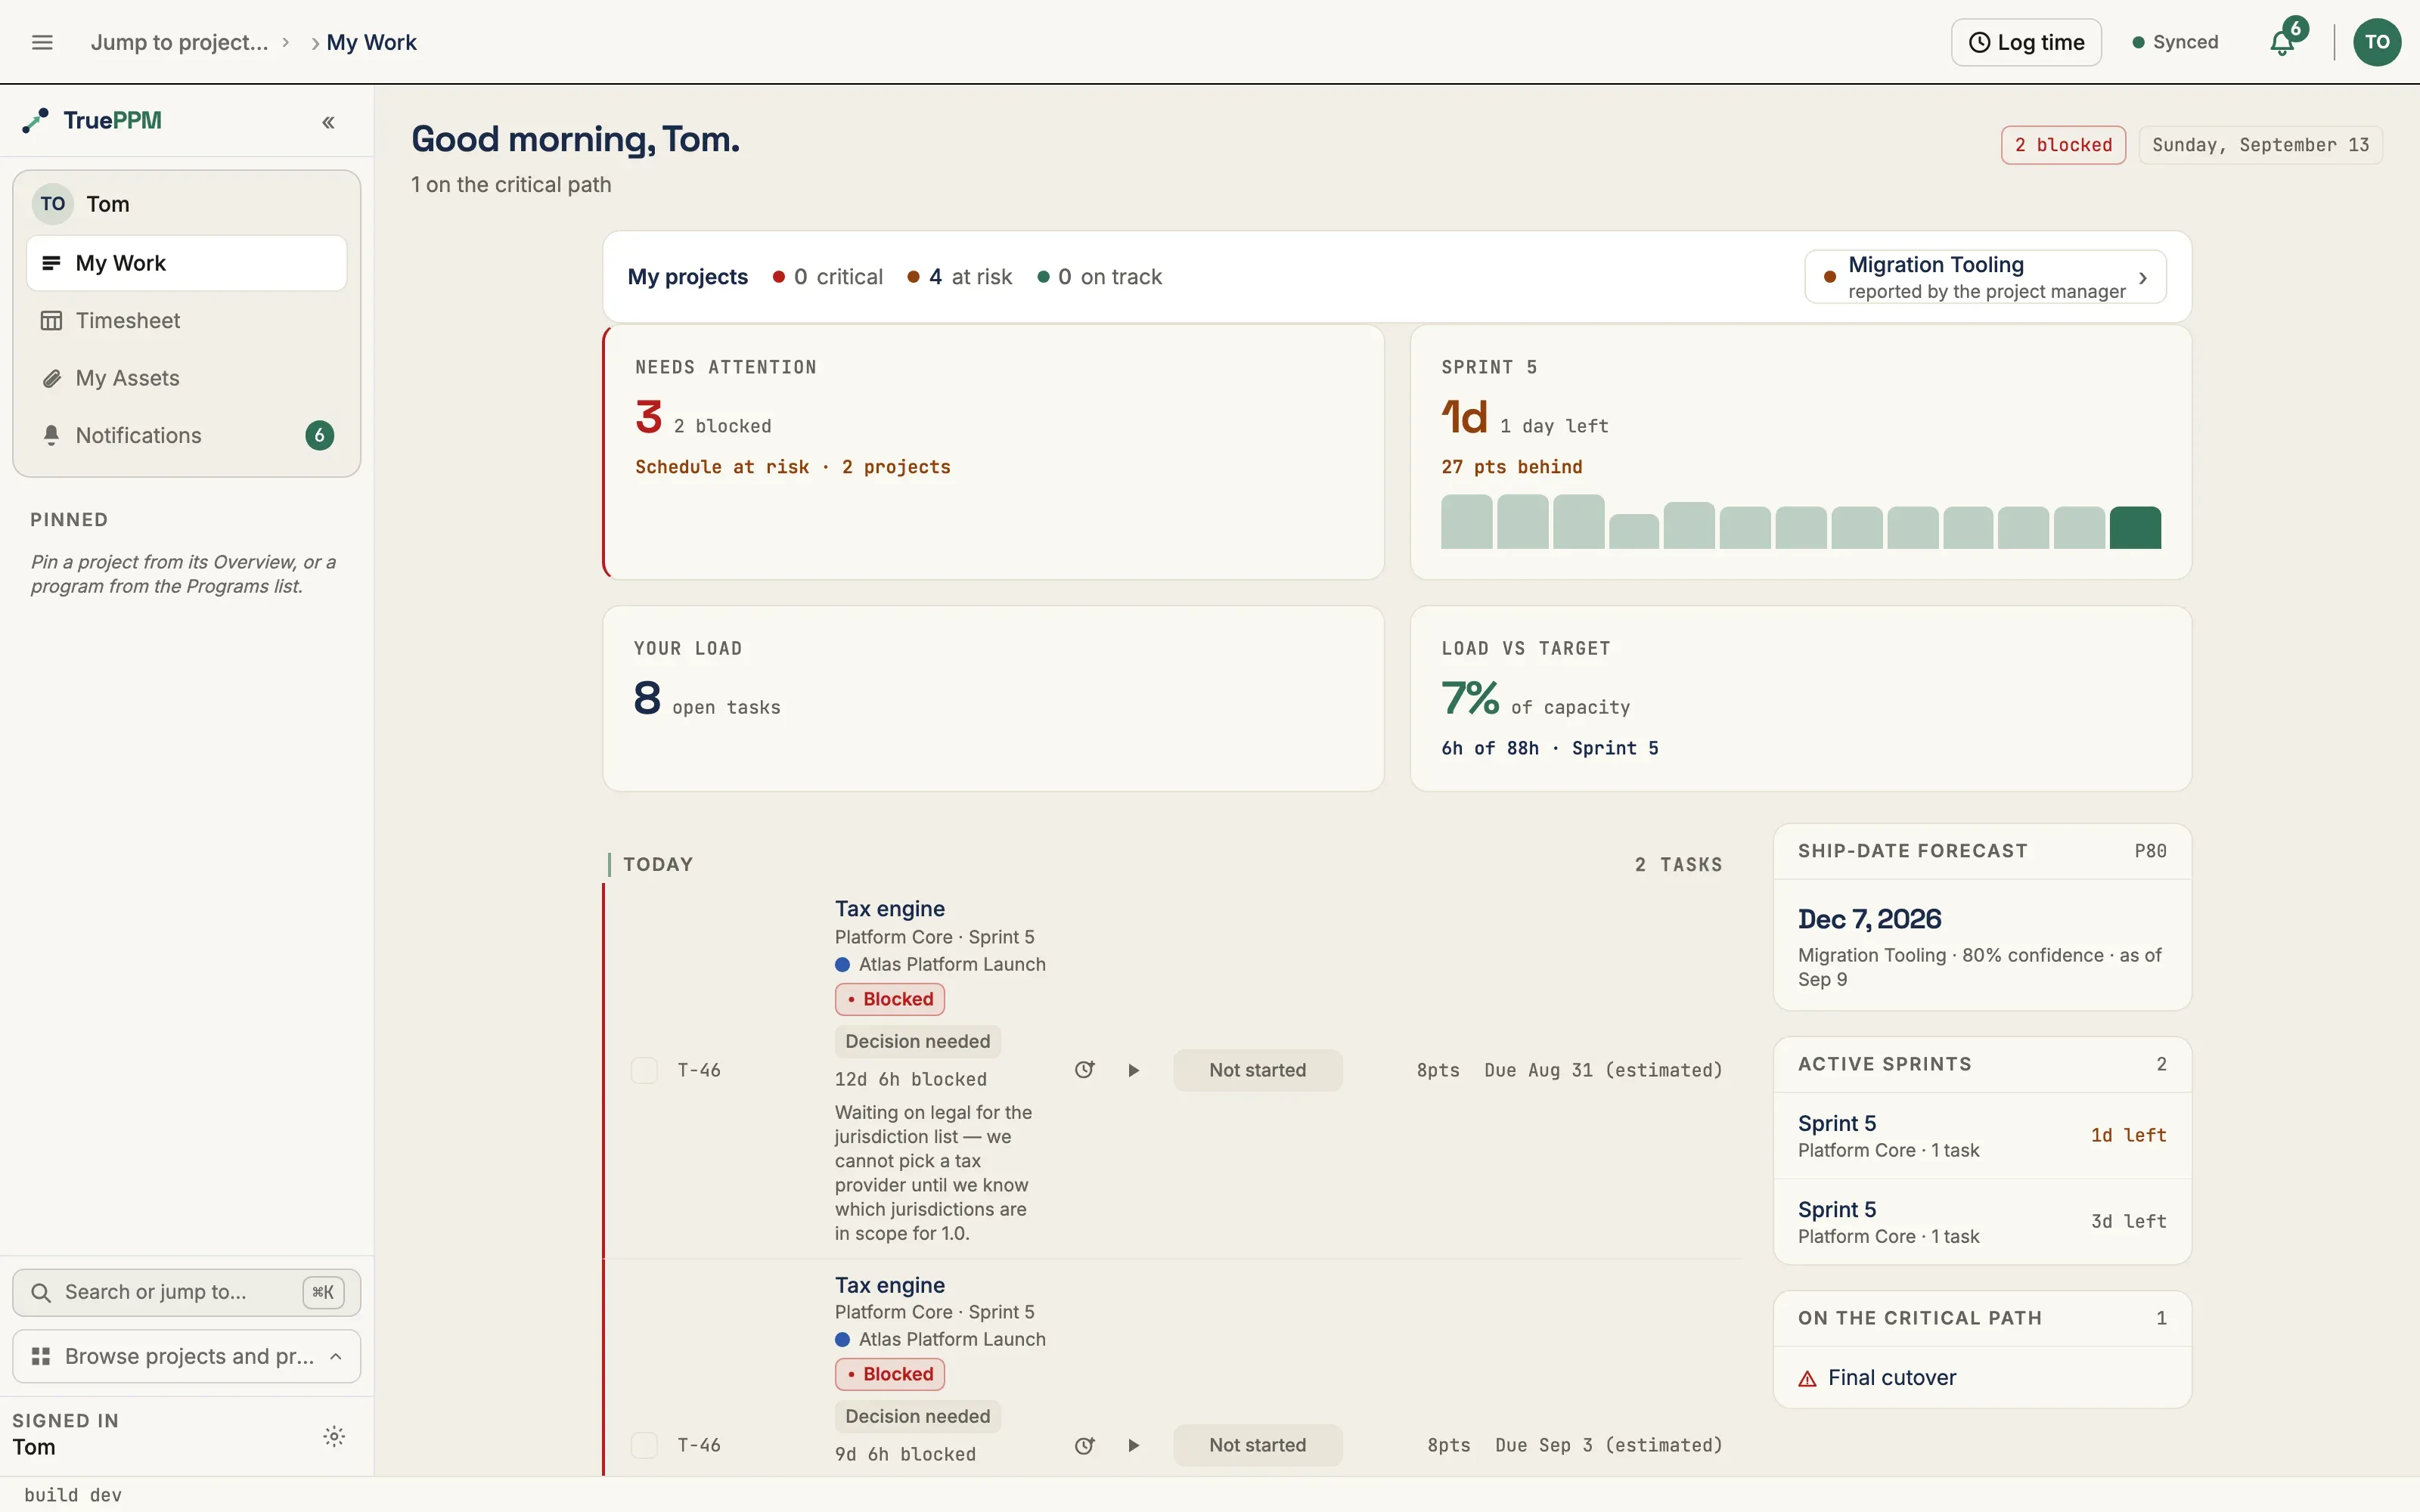2420x1512 pixels.
Task: Click the warning icon beside Final cutover
Action: coord(1807,1379)
